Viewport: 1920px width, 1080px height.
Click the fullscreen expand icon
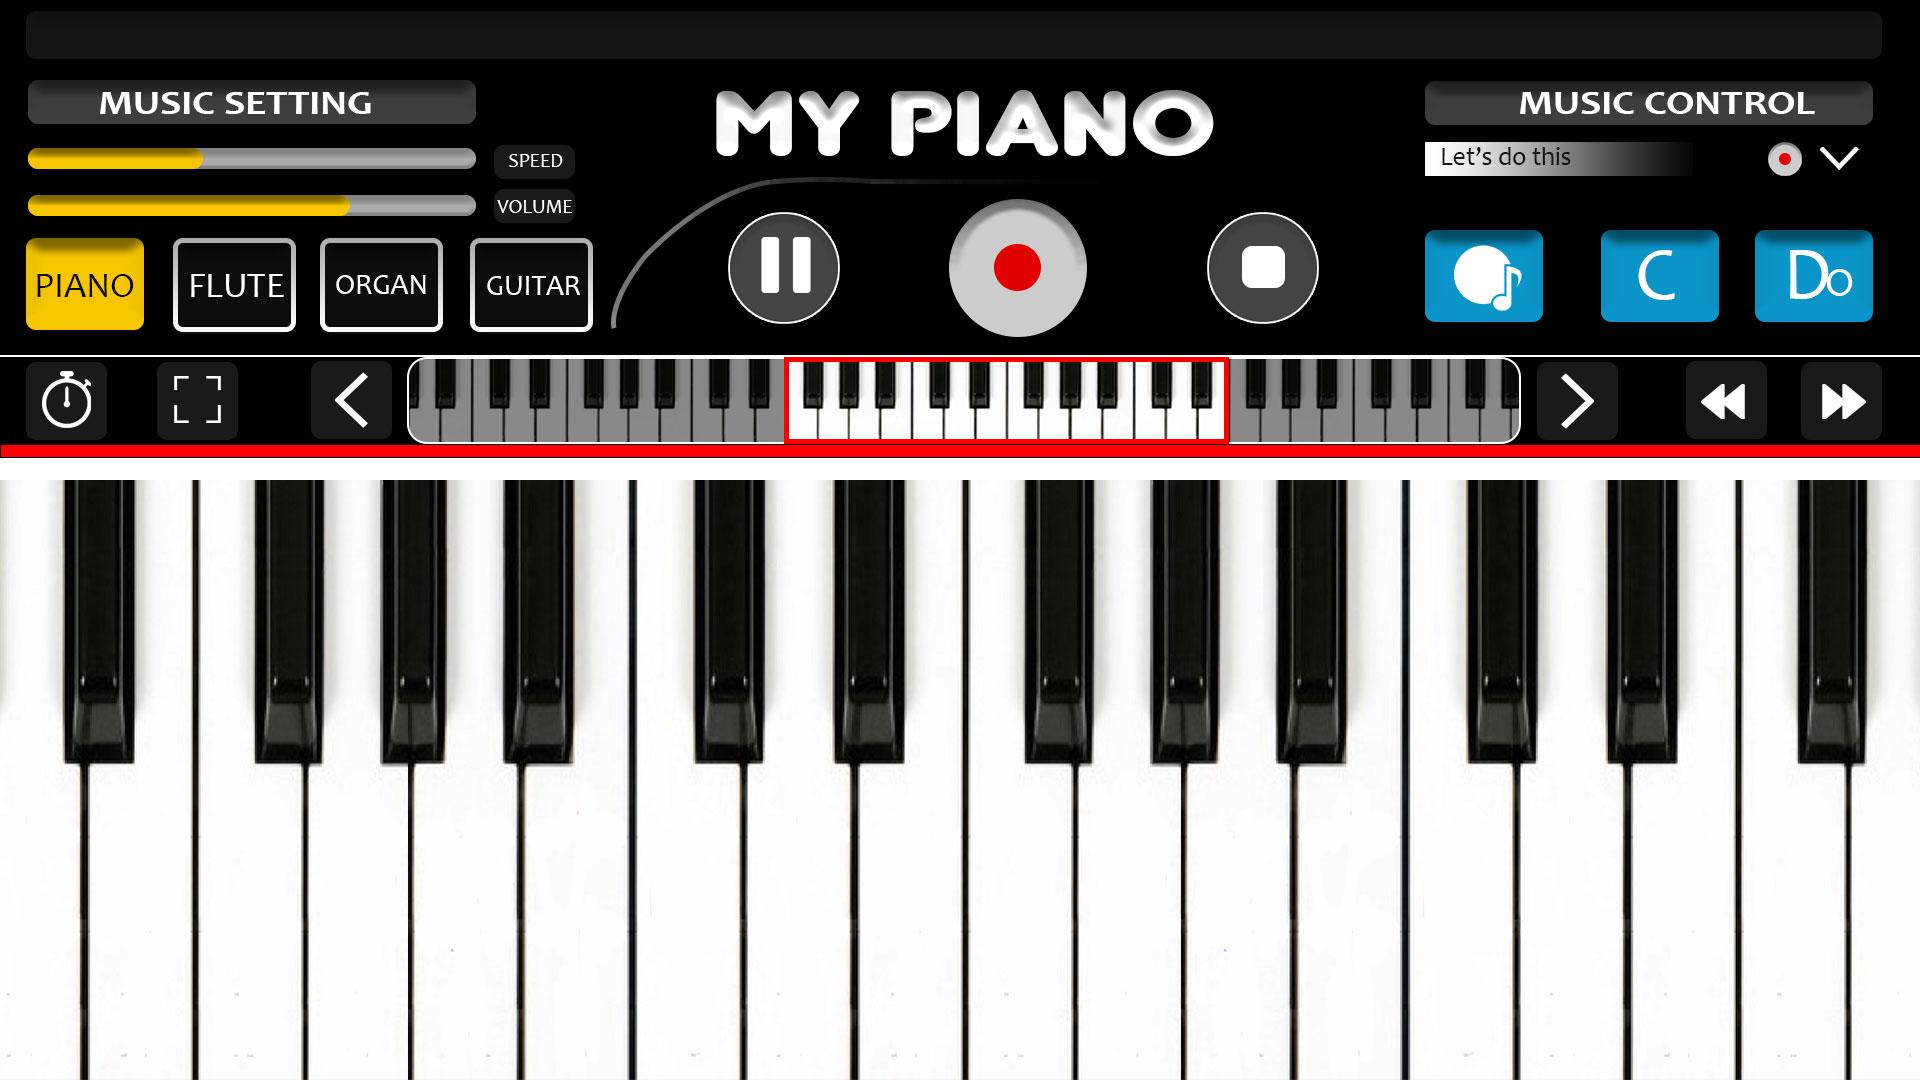(198, 400)
